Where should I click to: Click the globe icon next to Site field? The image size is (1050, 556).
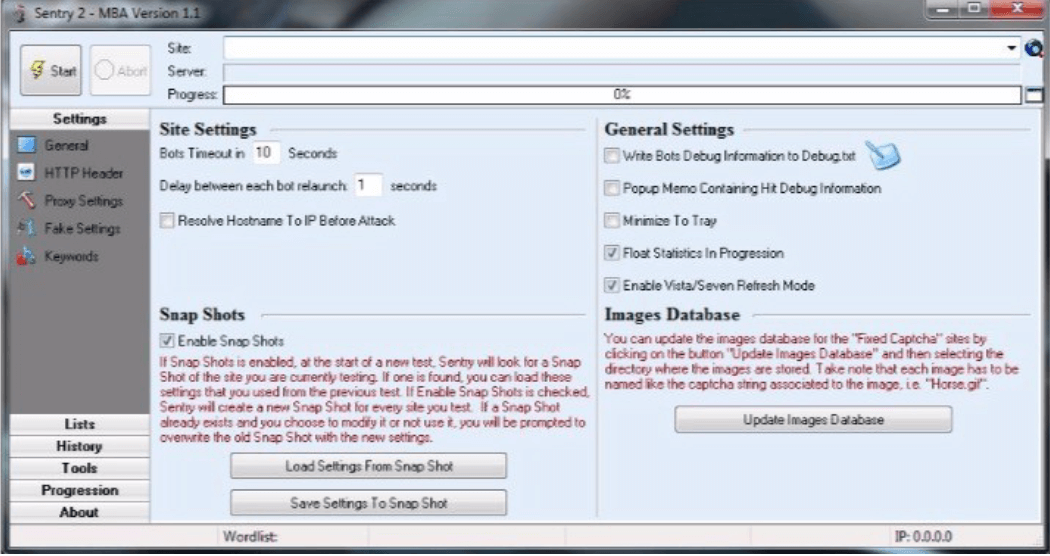click(x=1035, y=47)
